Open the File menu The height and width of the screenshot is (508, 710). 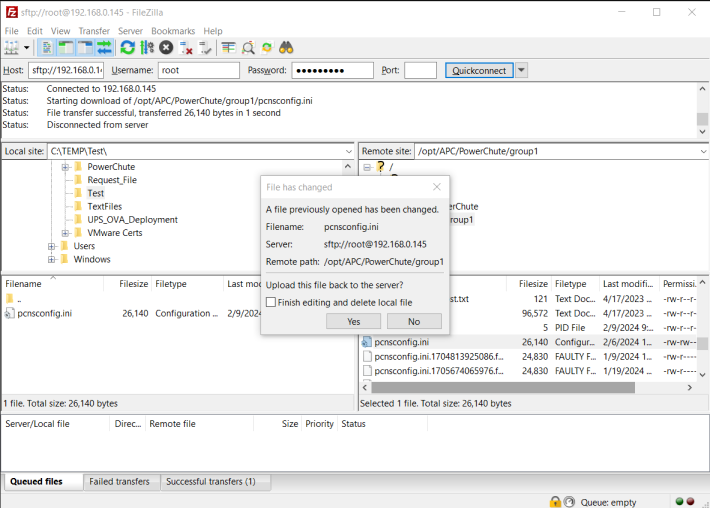coord(11,31)
